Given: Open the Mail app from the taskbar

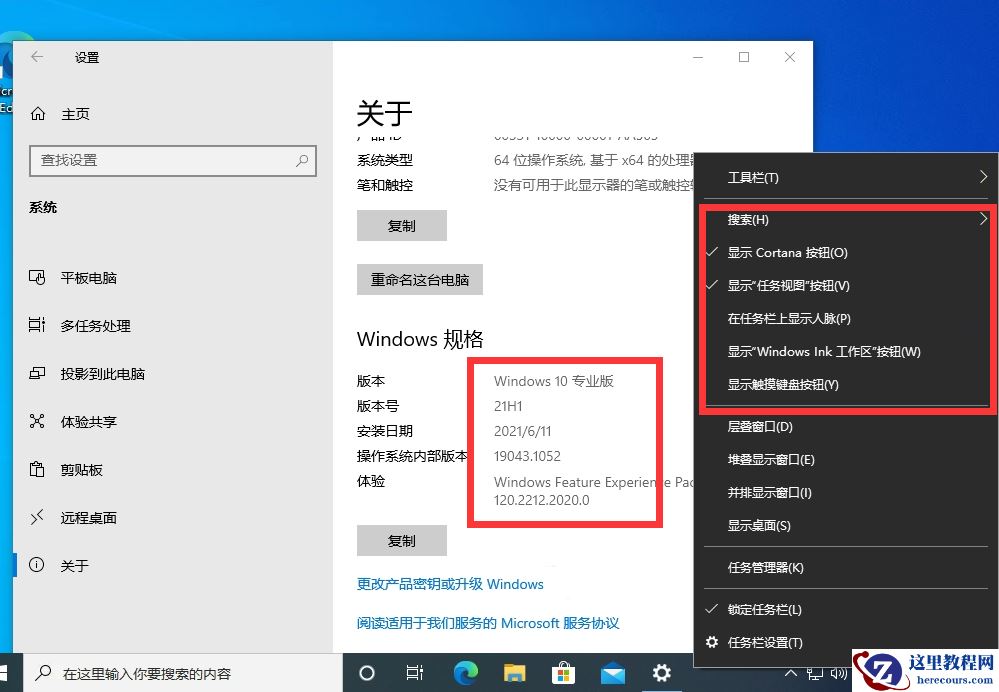Looking at the screenshot, I should (x=613, y=673).
